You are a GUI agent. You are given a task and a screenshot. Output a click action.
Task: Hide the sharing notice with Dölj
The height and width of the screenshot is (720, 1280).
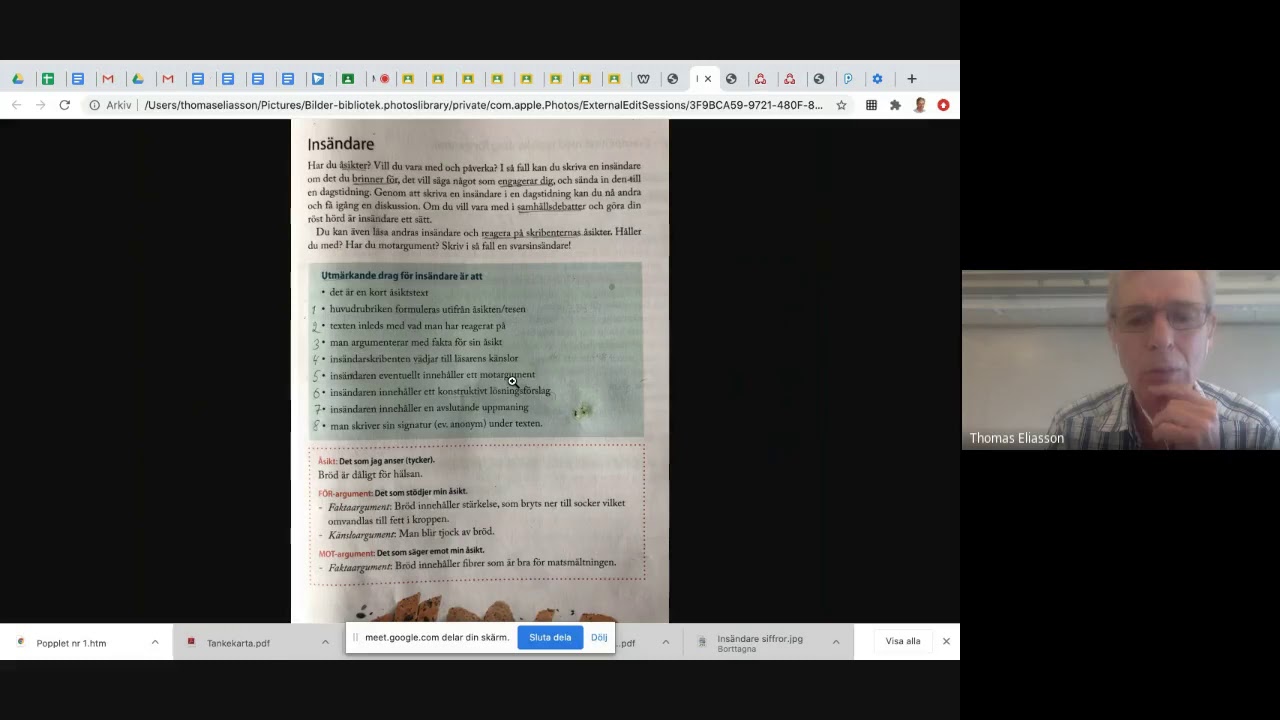click(599, 637)
